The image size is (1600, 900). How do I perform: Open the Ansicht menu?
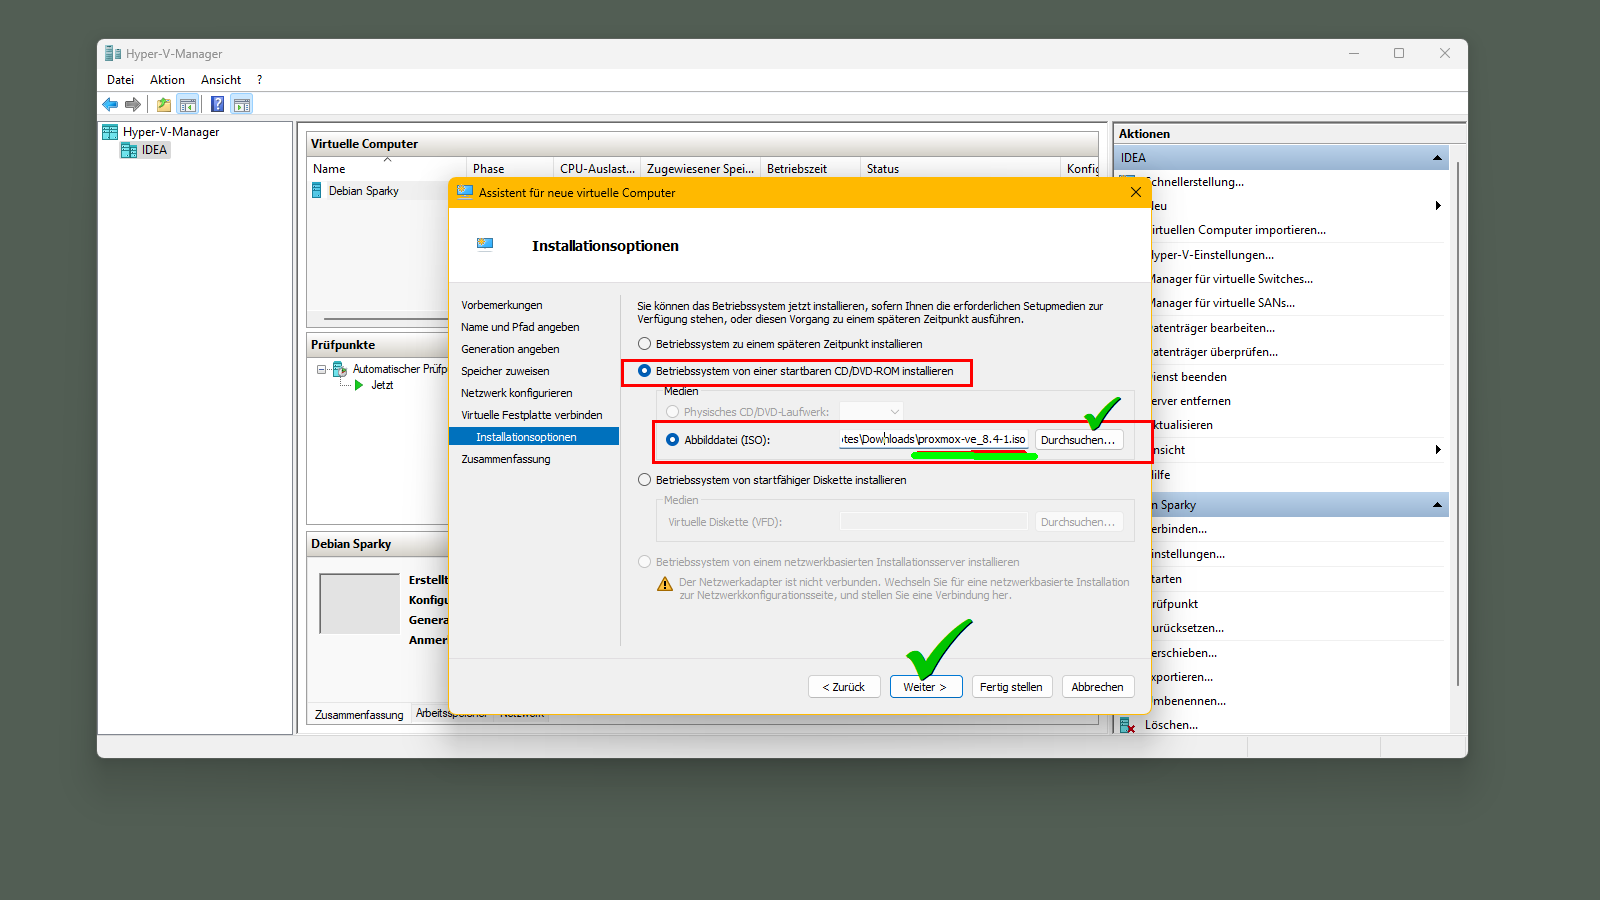220,80
